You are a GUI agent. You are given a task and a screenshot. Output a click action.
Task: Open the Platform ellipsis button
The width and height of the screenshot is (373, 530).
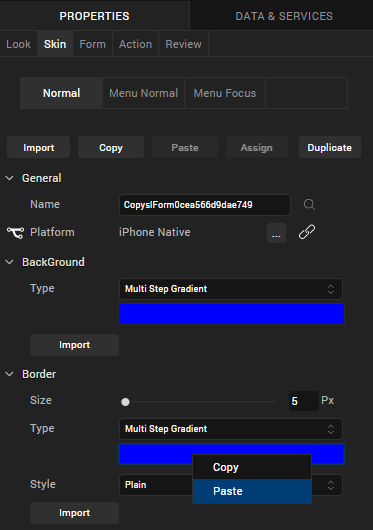(x=276, y=233)
